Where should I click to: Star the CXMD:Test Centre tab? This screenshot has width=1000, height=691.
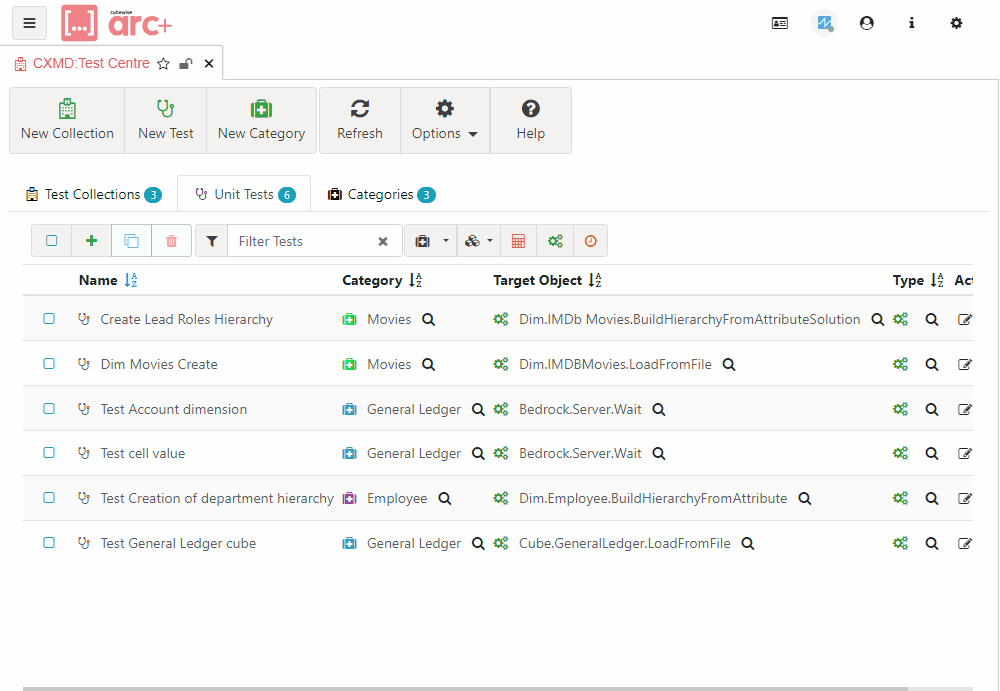click(x=164, y=64)
